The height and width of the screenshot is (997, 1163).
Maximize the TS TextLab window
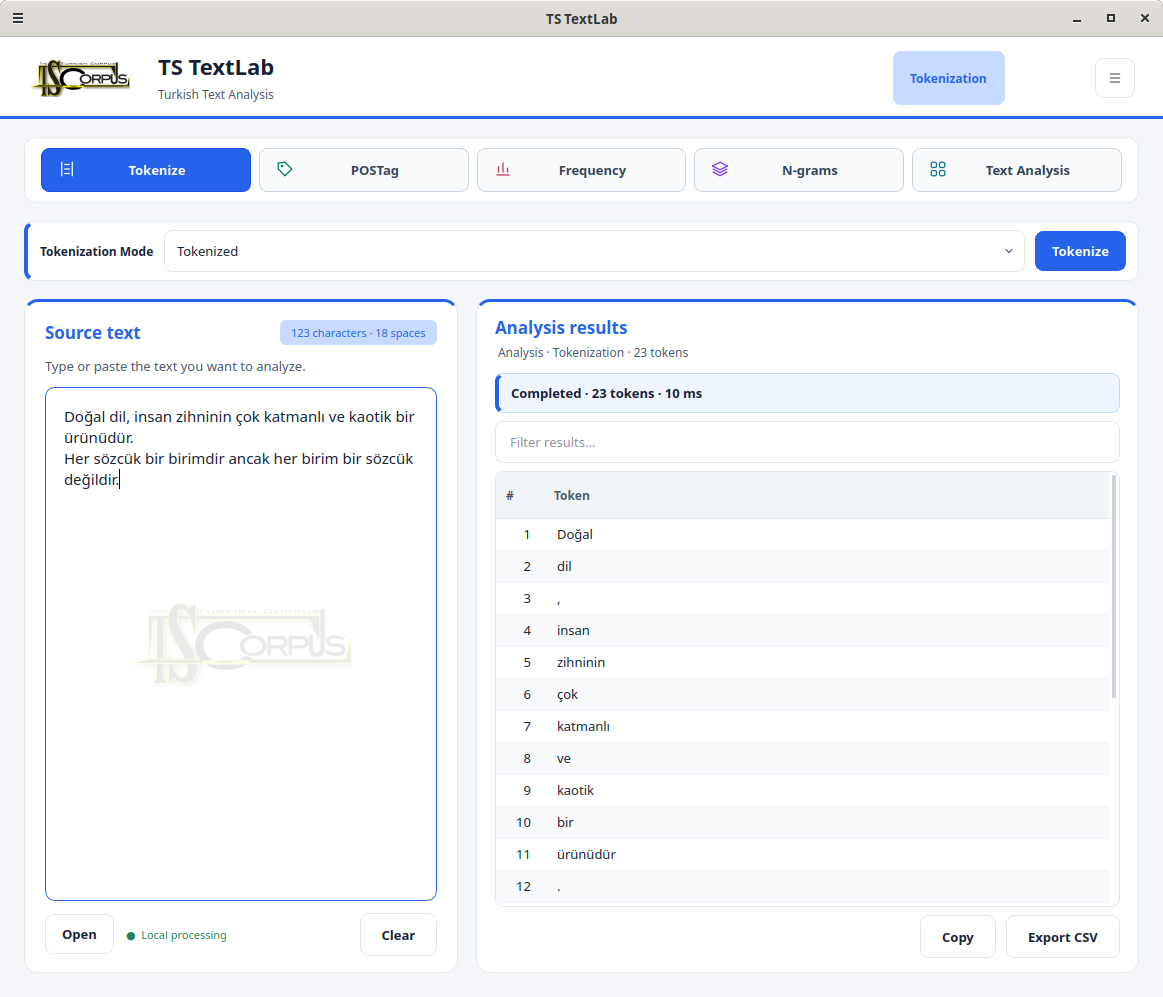(1110, 19)
